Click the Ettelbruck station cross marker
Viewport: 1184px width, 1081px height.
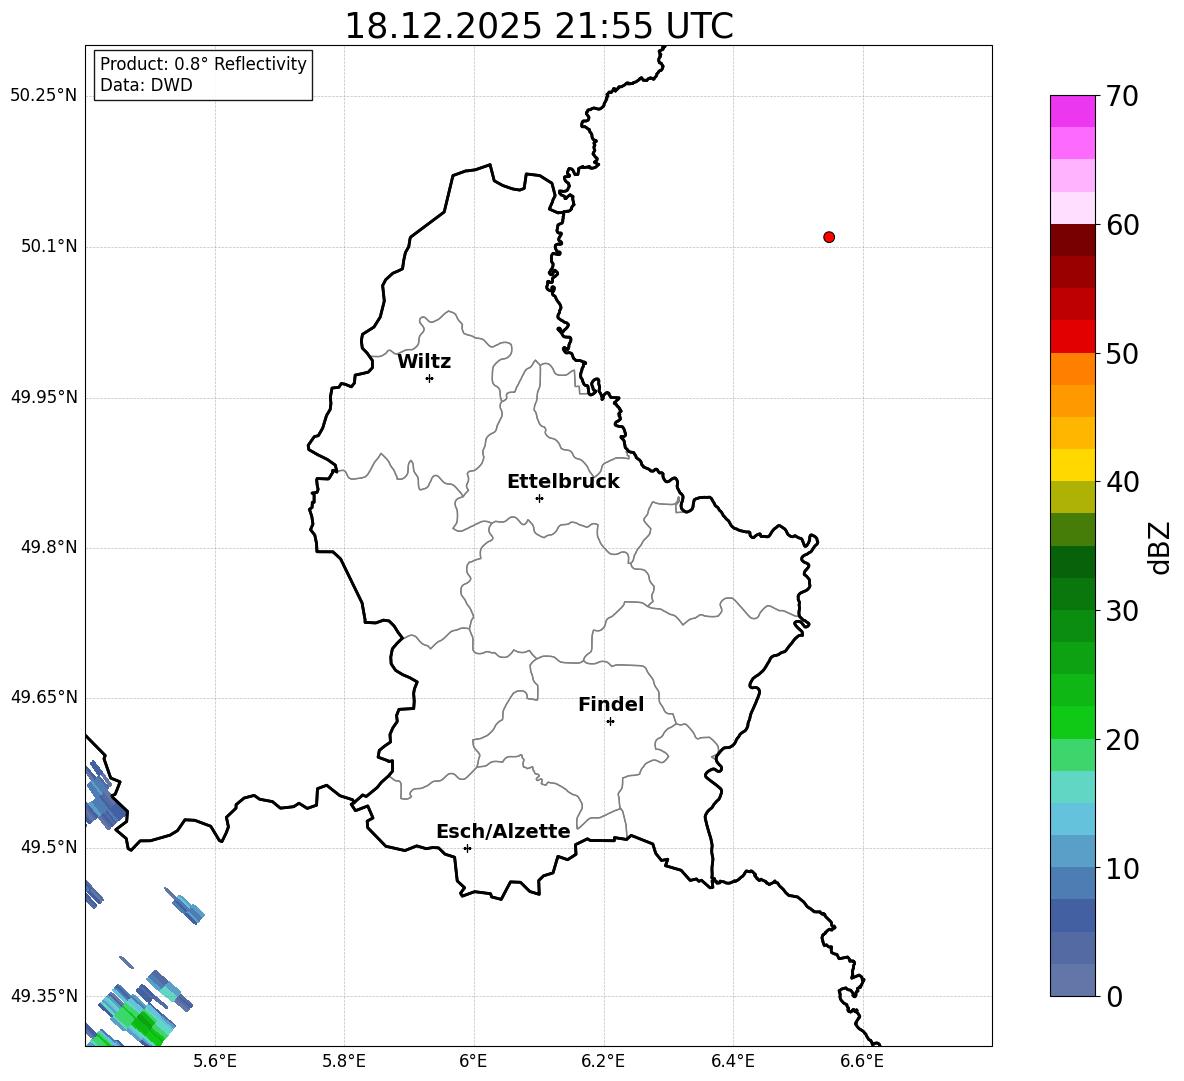click(x=539, y=498)
